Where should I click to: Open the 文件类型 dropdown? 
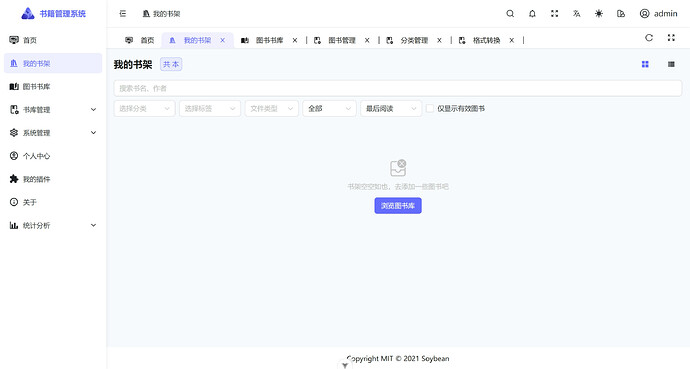272,109
